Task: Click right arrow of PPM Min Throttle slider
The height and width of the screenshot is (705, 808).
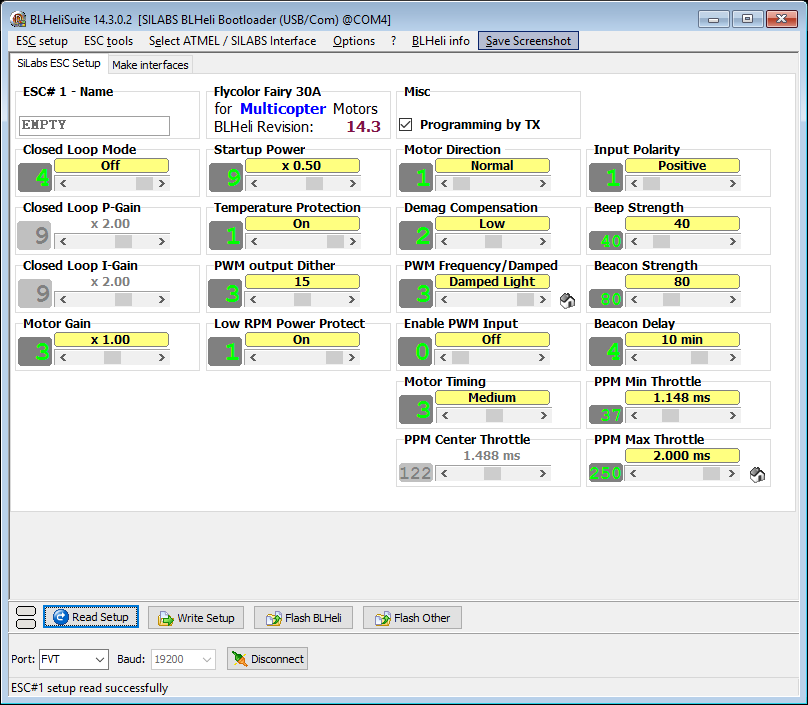Action: (732, 415)
